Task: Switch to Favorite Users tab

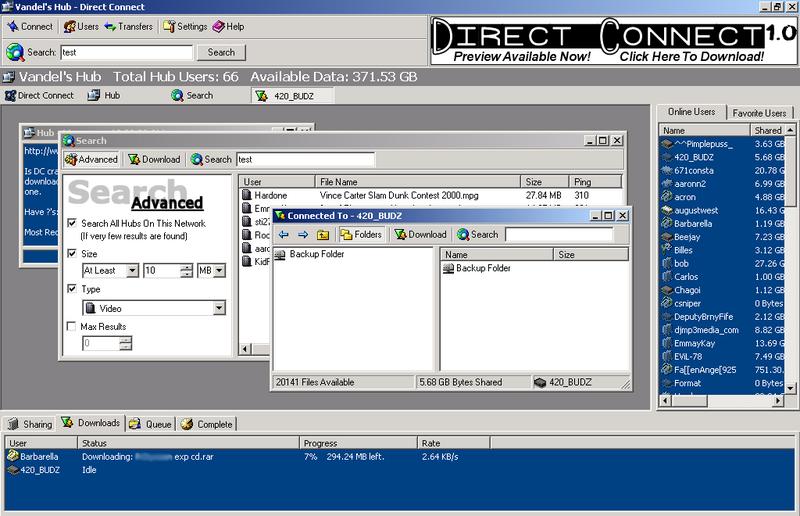Action: point(759,113)
